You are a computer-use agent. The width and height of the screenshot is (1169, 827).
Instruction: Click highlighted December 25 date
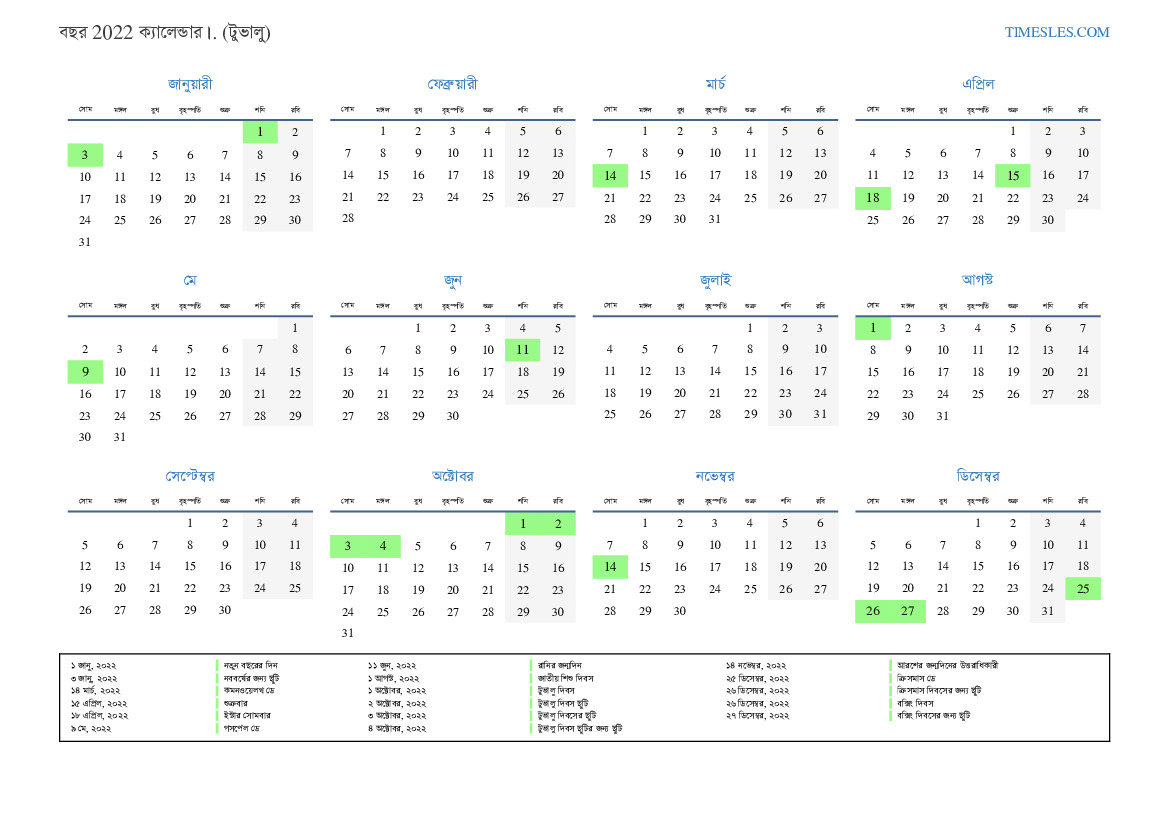(x=1082, y=589)
